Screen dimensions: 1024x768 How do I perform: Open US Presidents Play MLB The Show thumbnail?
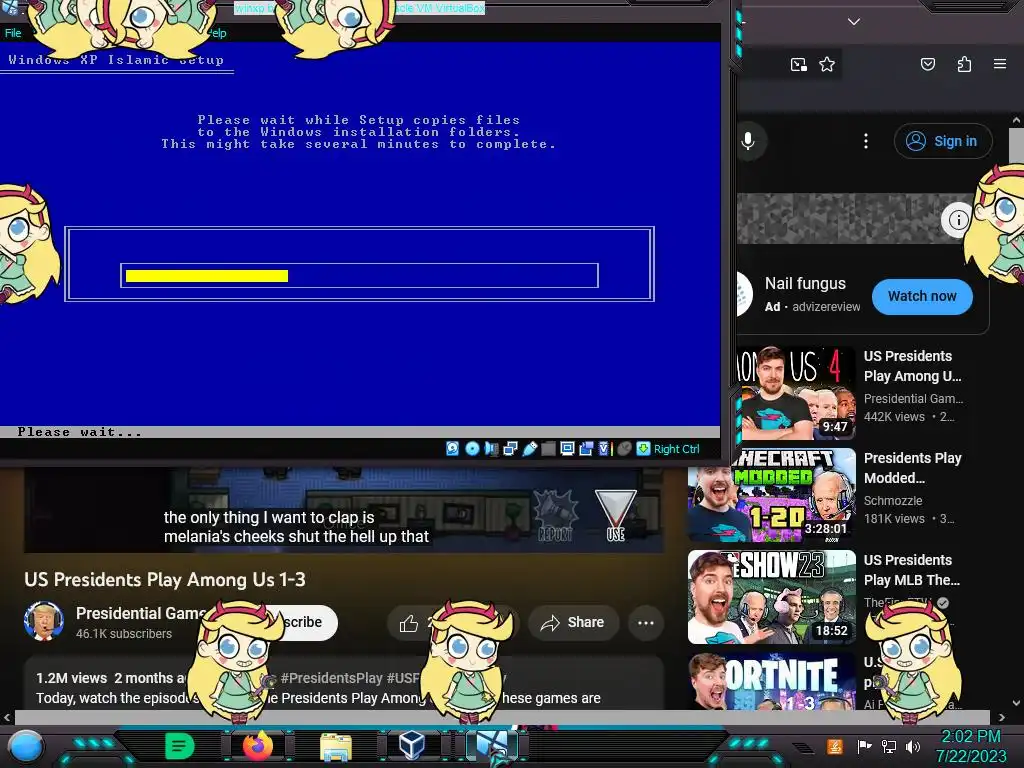pos(772,597)
